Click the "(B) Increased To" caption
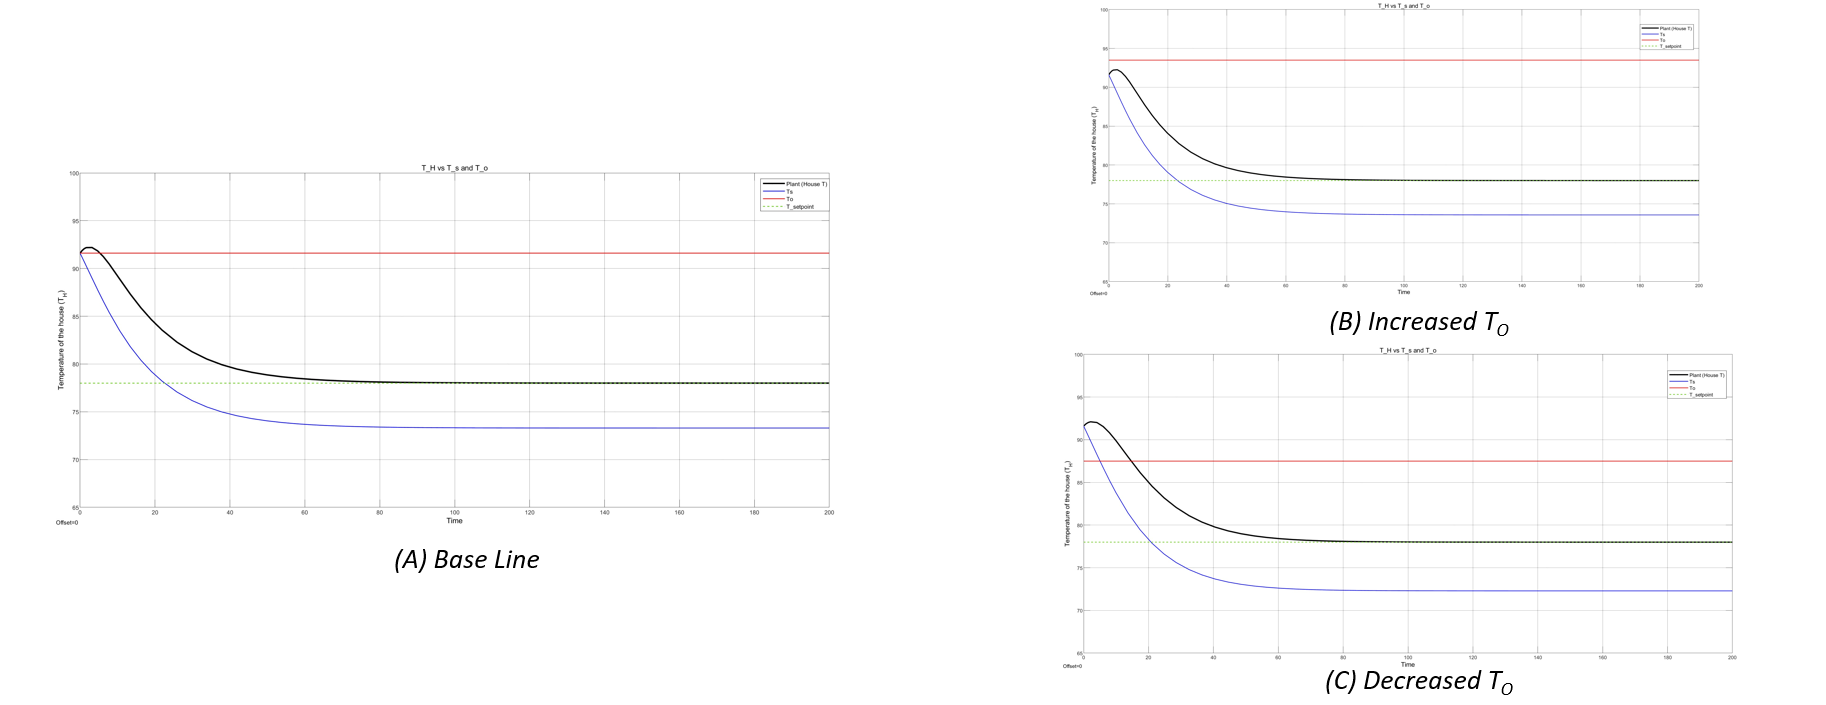 click(1418, 322)
